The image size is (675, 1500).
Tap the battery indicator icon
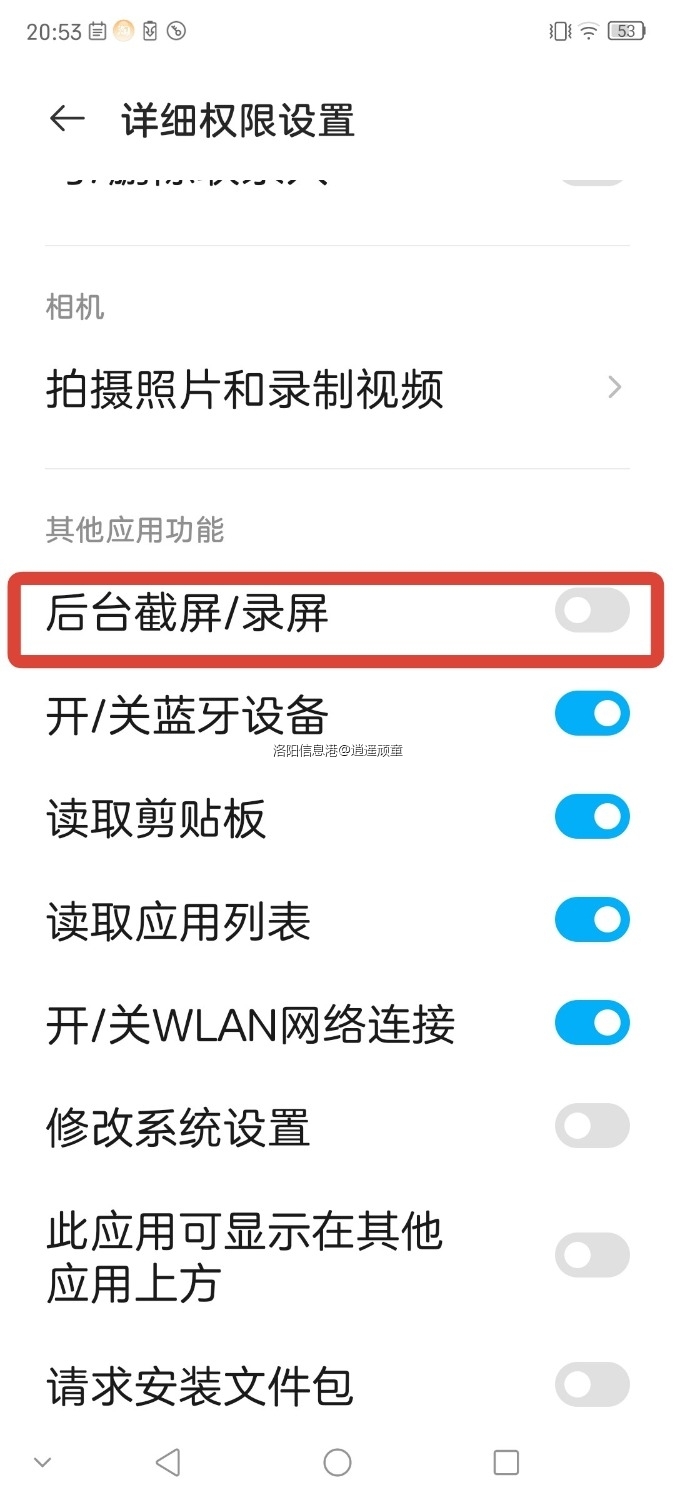coord(626,31)
